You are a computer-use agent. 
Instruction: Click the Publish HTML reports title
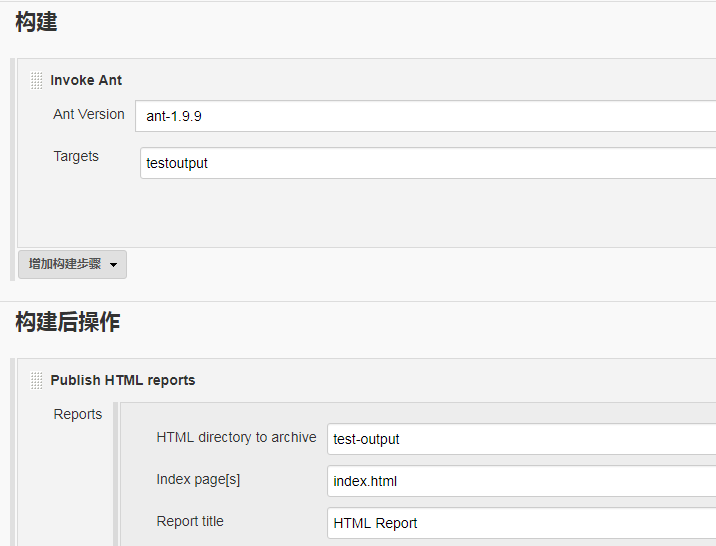(123, 380)
